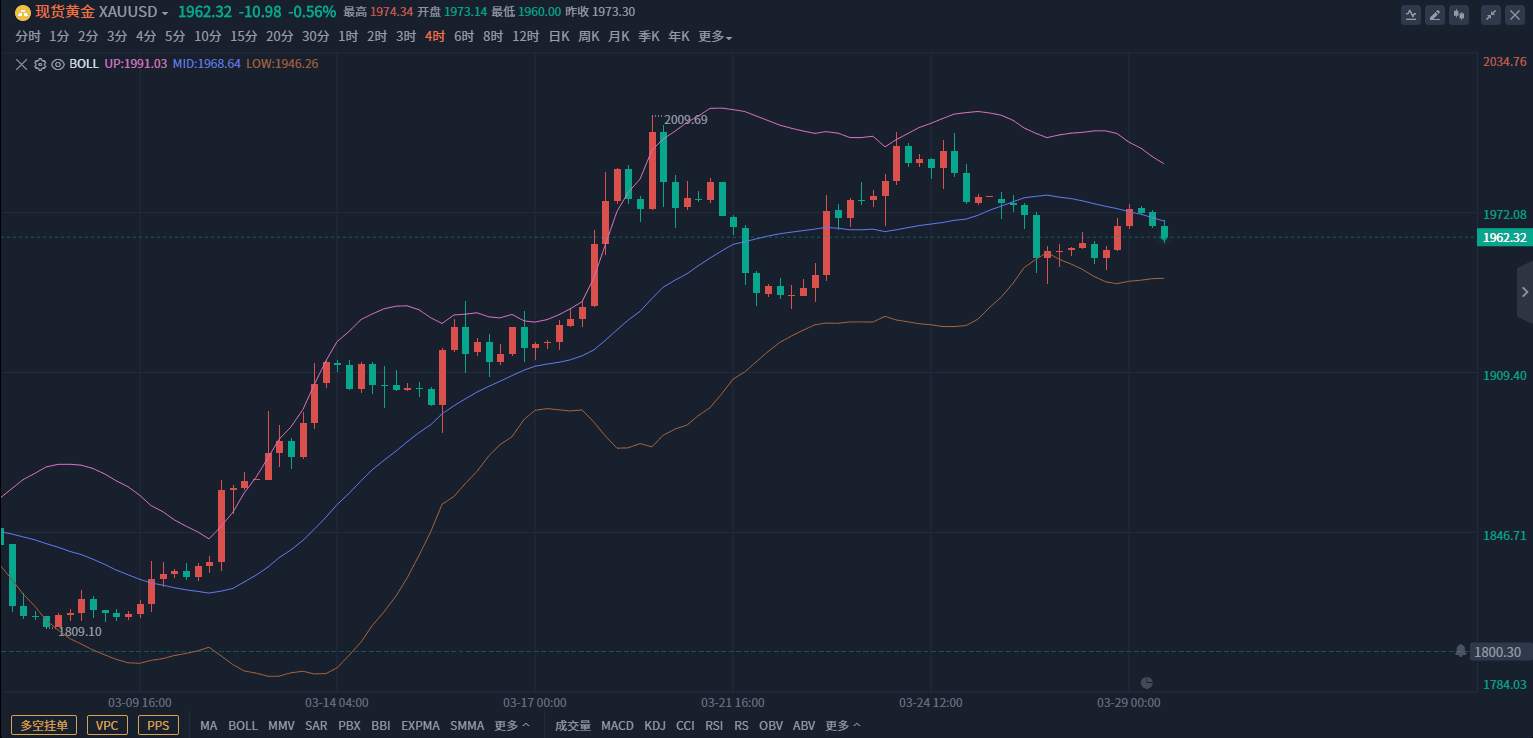Toggle the BBI indicator
The image size is (1533, 738).
[x=381, y=725]
